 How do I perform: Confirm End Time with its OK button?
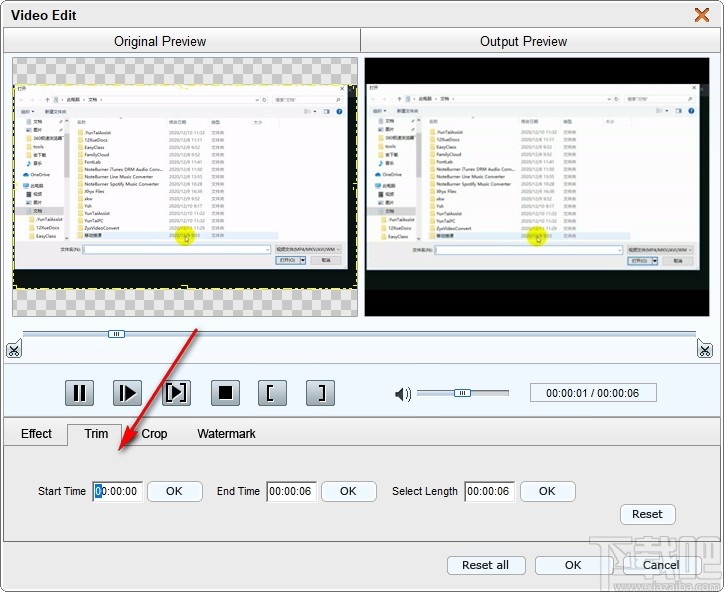pyautogui.click(x=349, y=491)
